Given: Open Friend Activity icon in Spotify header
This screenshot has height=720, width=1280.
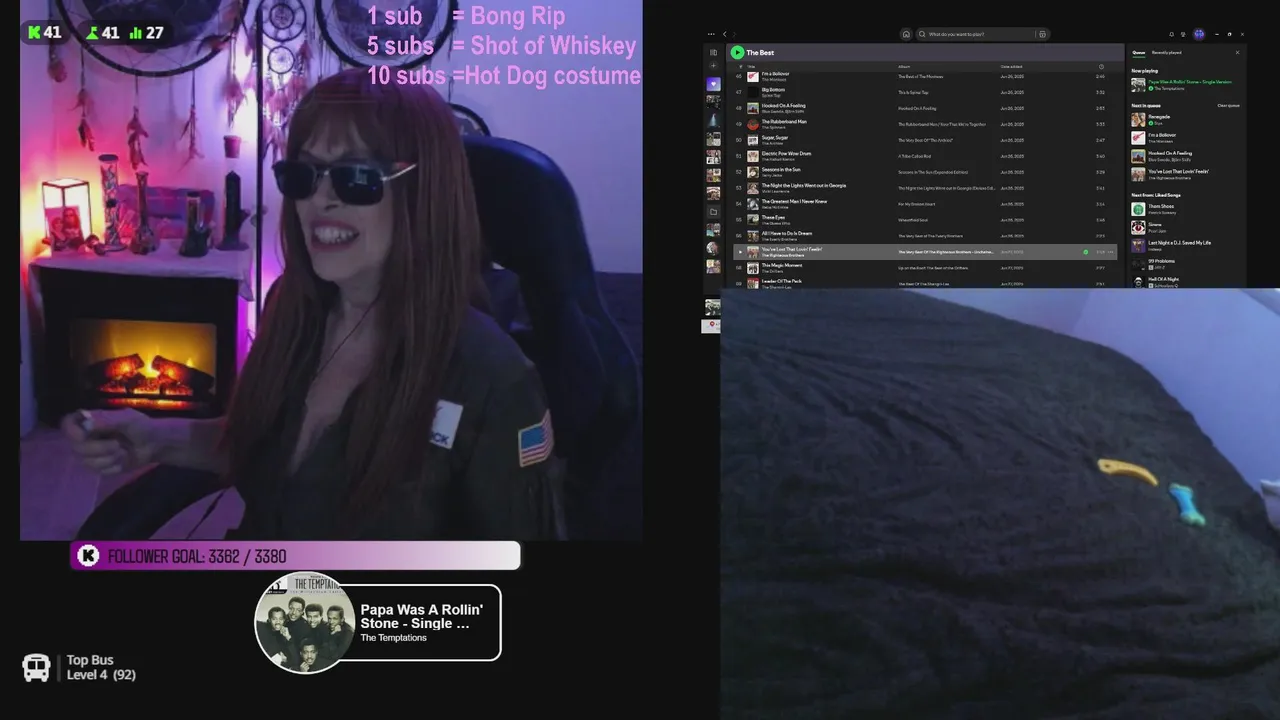Looking at the screenshot, I should pyautogui.click(x=1184, y=34).
